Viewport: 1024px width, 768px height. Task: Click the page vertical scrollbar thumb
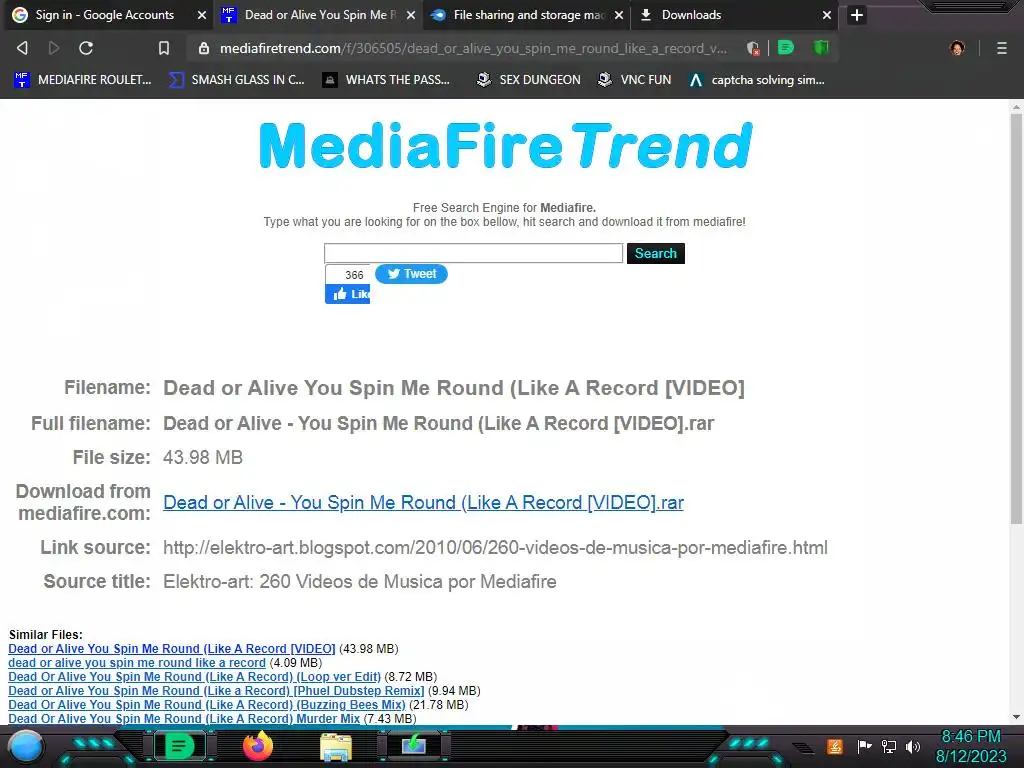[1016, 319]
